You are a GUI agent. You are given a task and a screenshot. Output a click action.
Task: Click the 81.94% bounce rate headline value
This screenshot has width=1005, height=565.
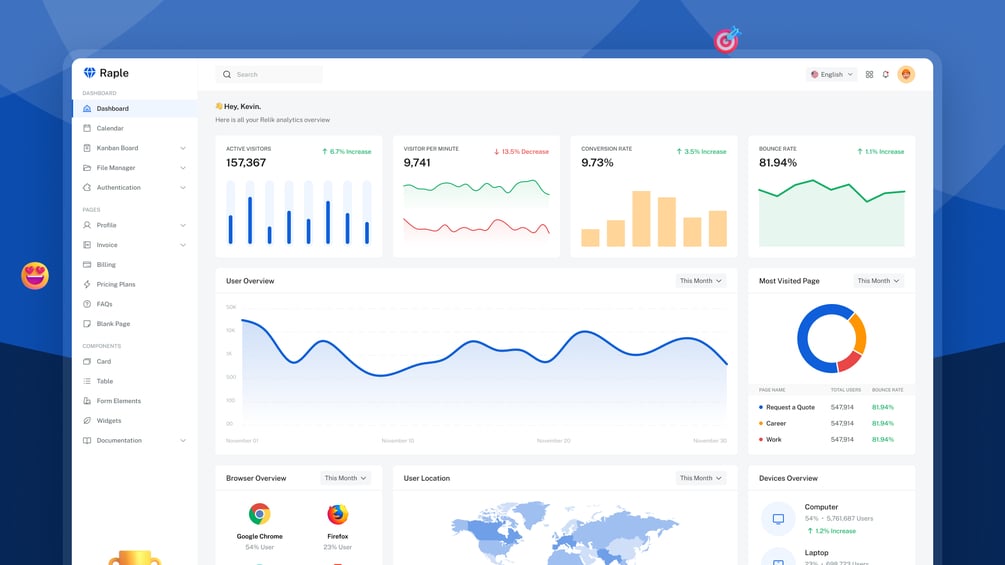coord(777,163)
